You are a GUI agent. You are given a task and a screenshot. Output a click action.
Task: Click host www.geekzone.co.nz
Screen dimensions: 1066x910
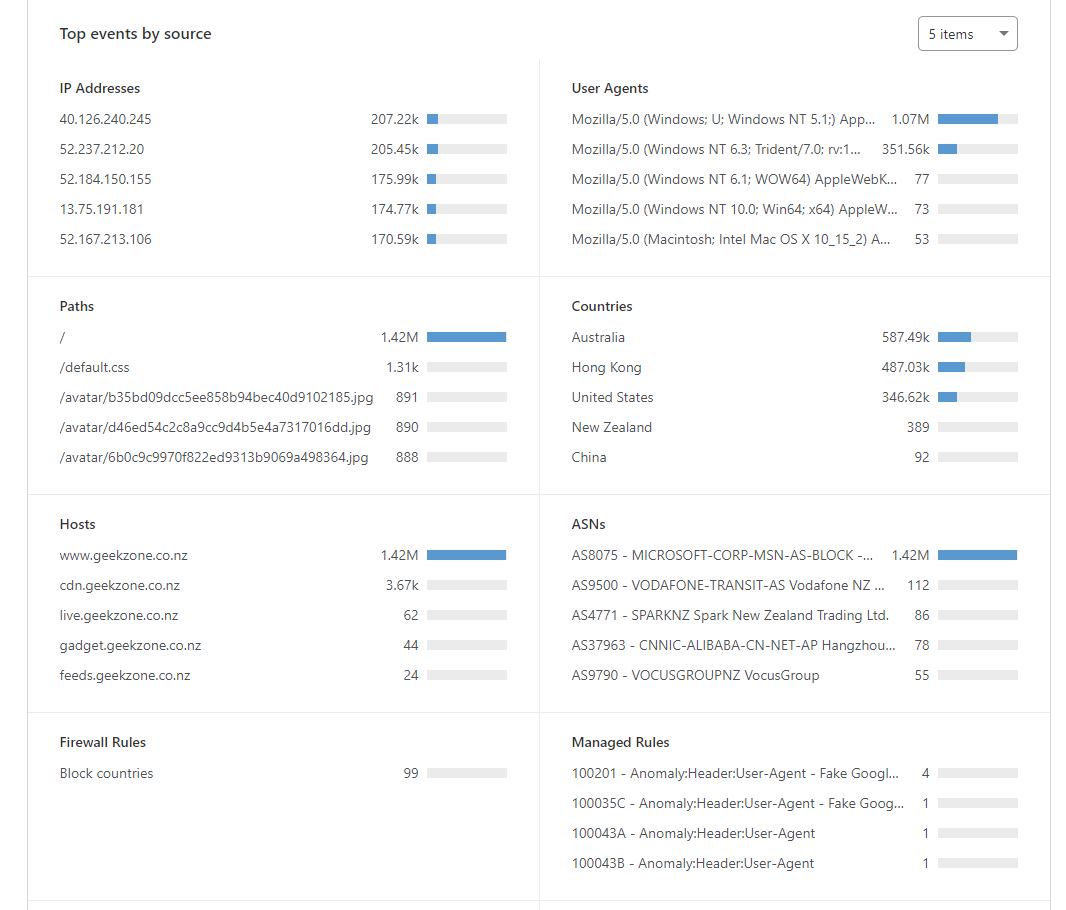[123, 555]
